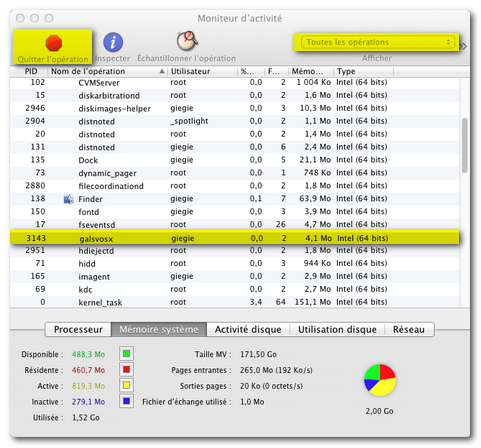Open the Toutes les opérations dropdown
Viewport: 481px width, 448px height.
pyautogui.click(x=377, y=42)
